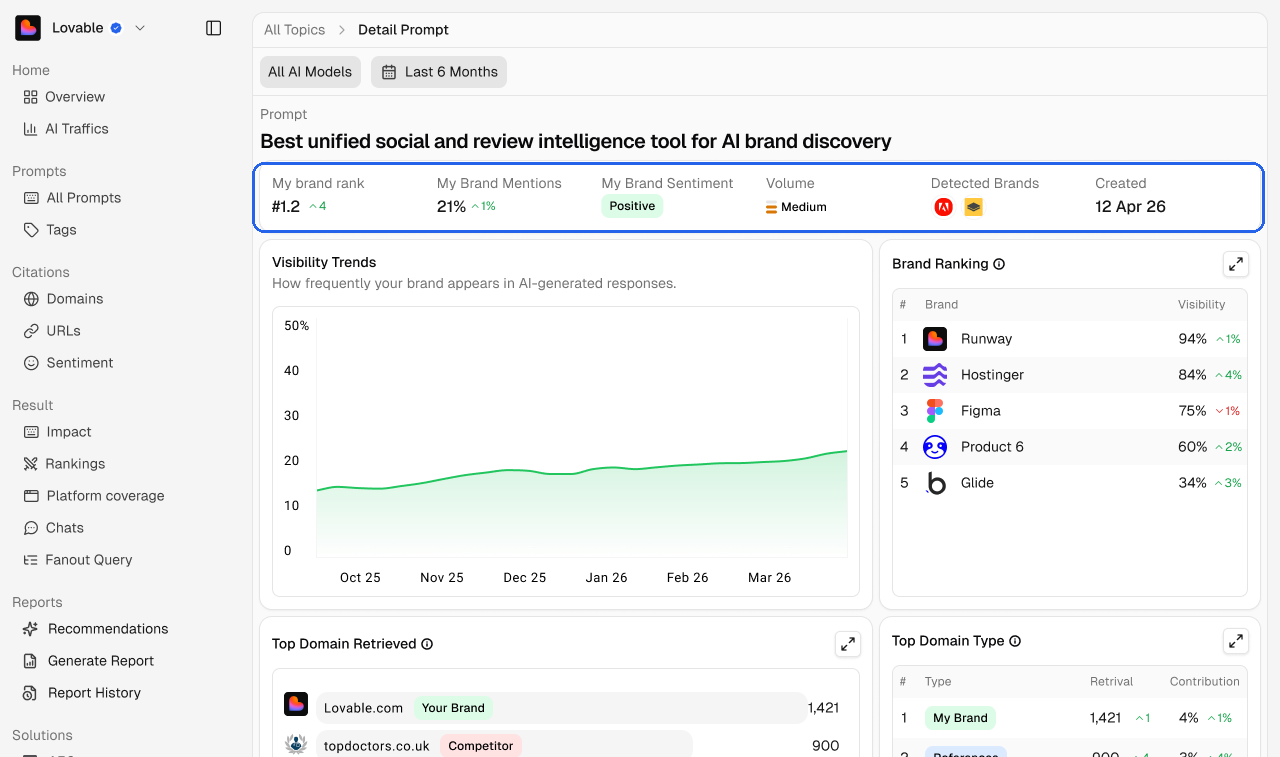Select the Hostinger brand row
Image resolution: width=1280 pixels, height=757 pixels.
coord(1070,375)
